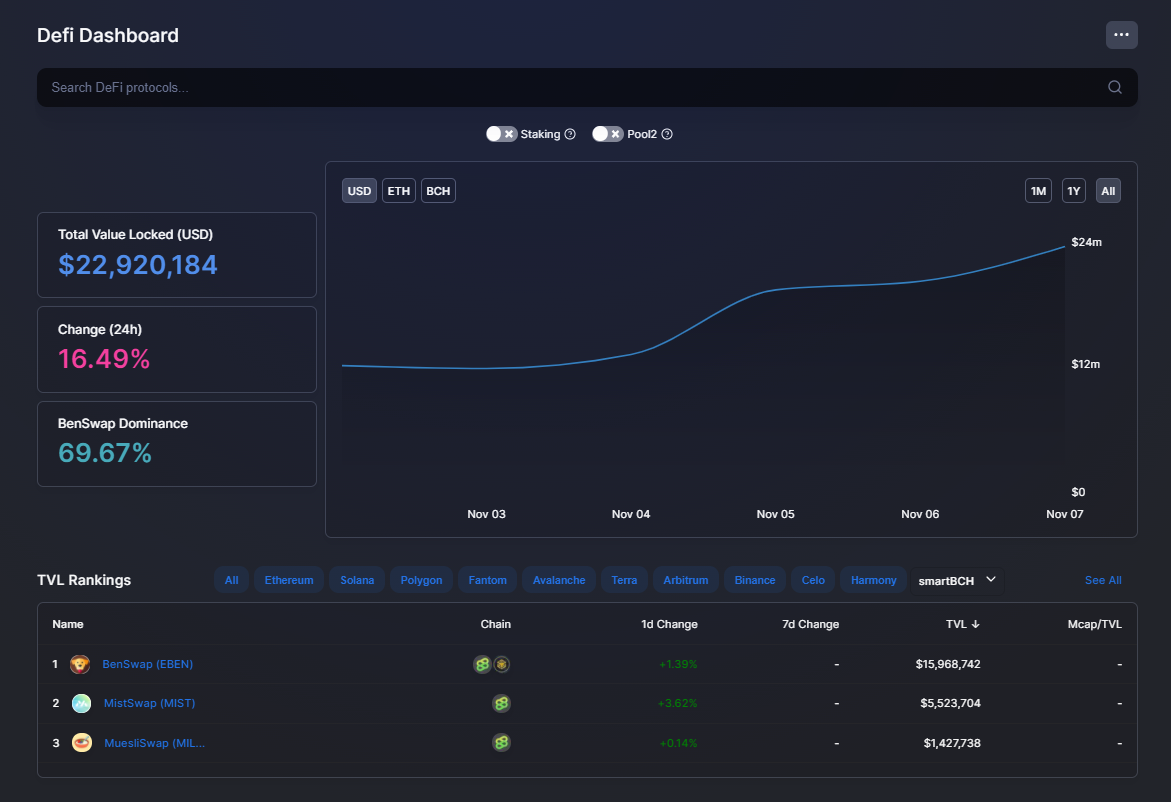Open the BenSwap (EBEN) protocol link
This screenshot has width=1171, height=802.
[148, 664]
